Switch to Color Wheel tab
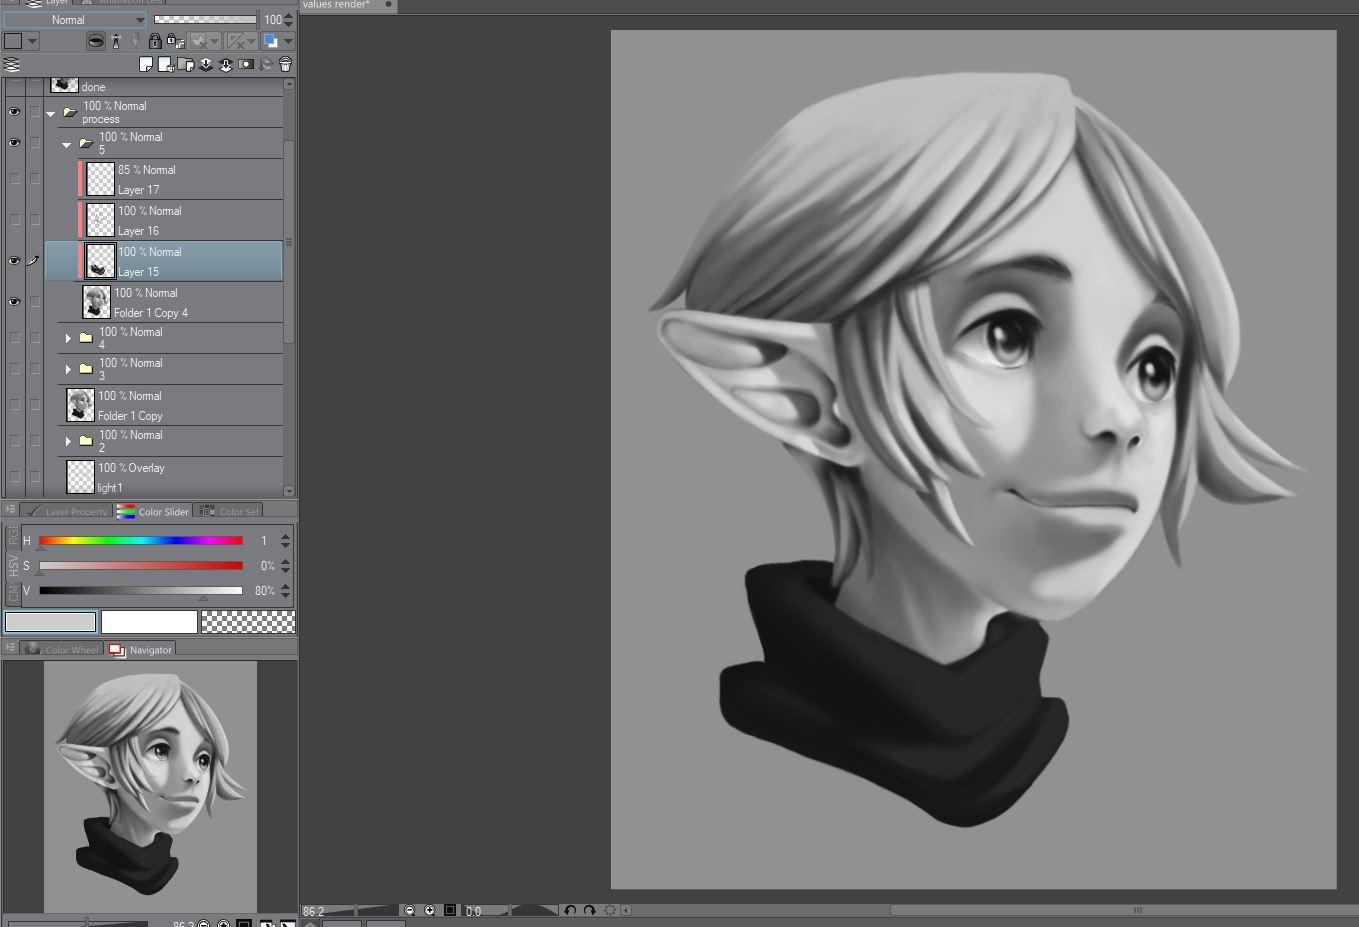 (x=62, y=649)
